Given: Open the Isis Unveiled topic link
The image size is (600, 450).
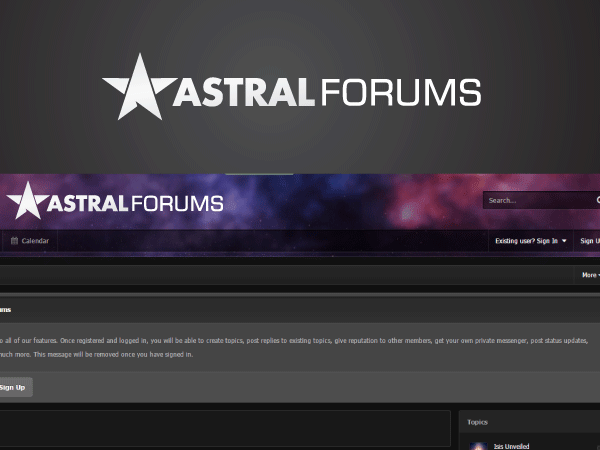Looking at the screenshot, I should point(511,446).
